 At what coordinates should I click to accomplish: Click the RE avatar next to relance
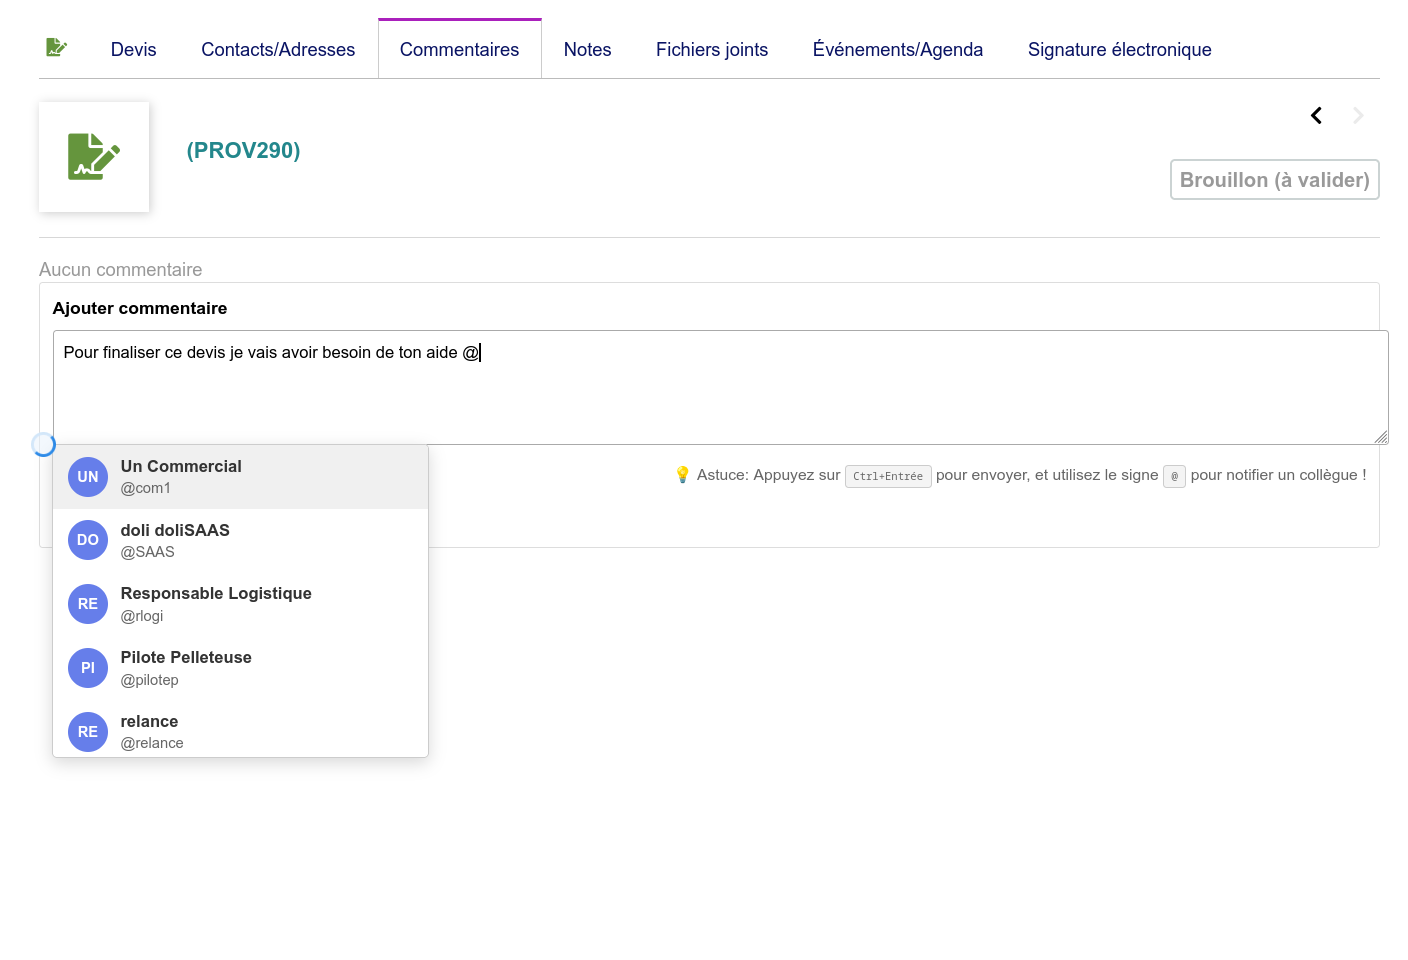[88, 732]
